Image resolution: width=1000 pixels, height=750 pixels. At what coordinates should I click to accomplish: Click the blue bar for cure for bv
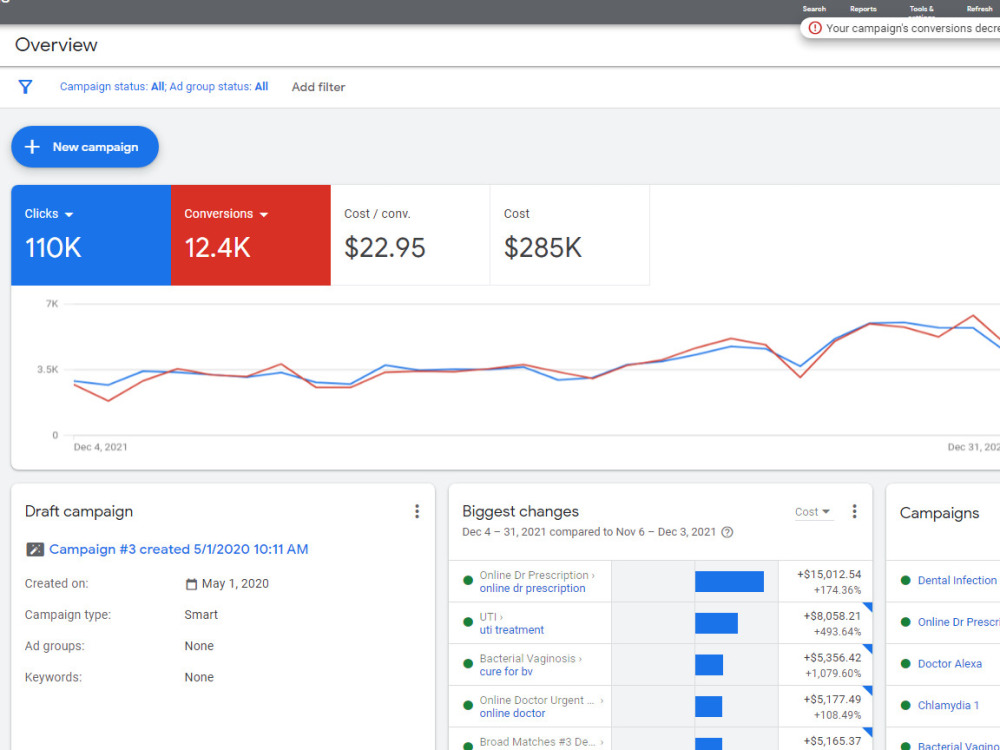point(709,665)
